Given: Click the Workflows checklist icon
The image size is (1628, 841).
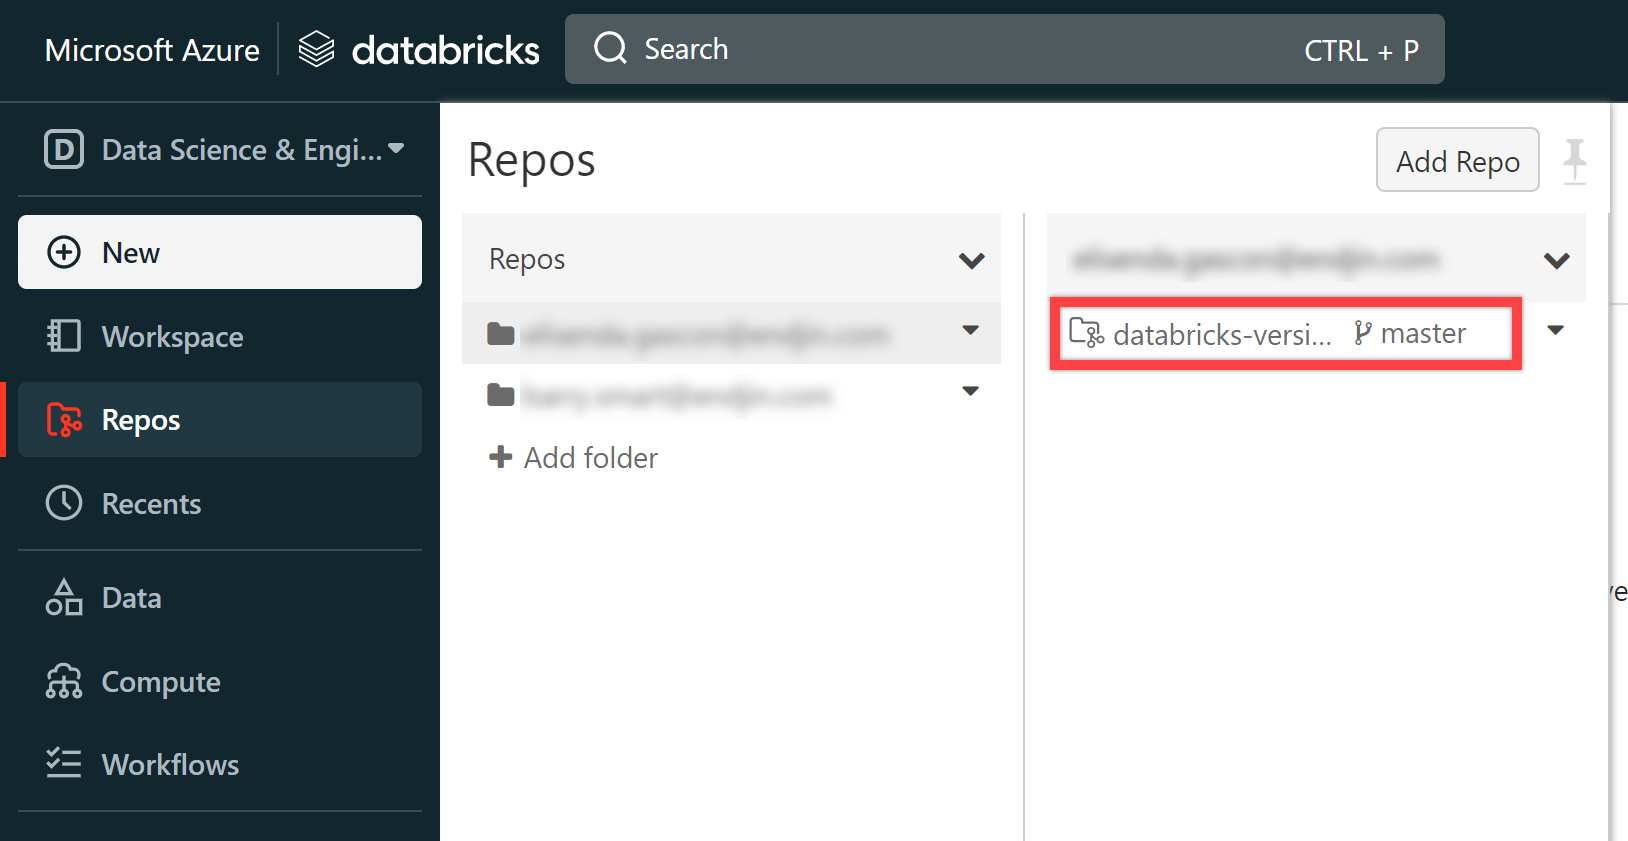Looking at the screenshot, I should pos(64,763).
